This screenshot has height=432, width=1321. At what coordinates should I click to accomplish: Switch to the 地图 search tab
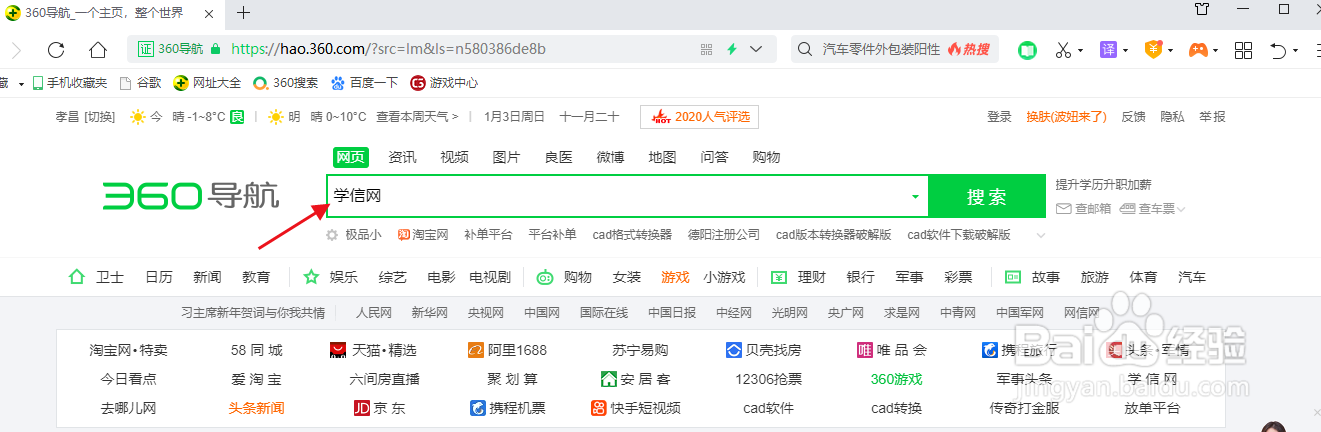[x=662, y=157]
